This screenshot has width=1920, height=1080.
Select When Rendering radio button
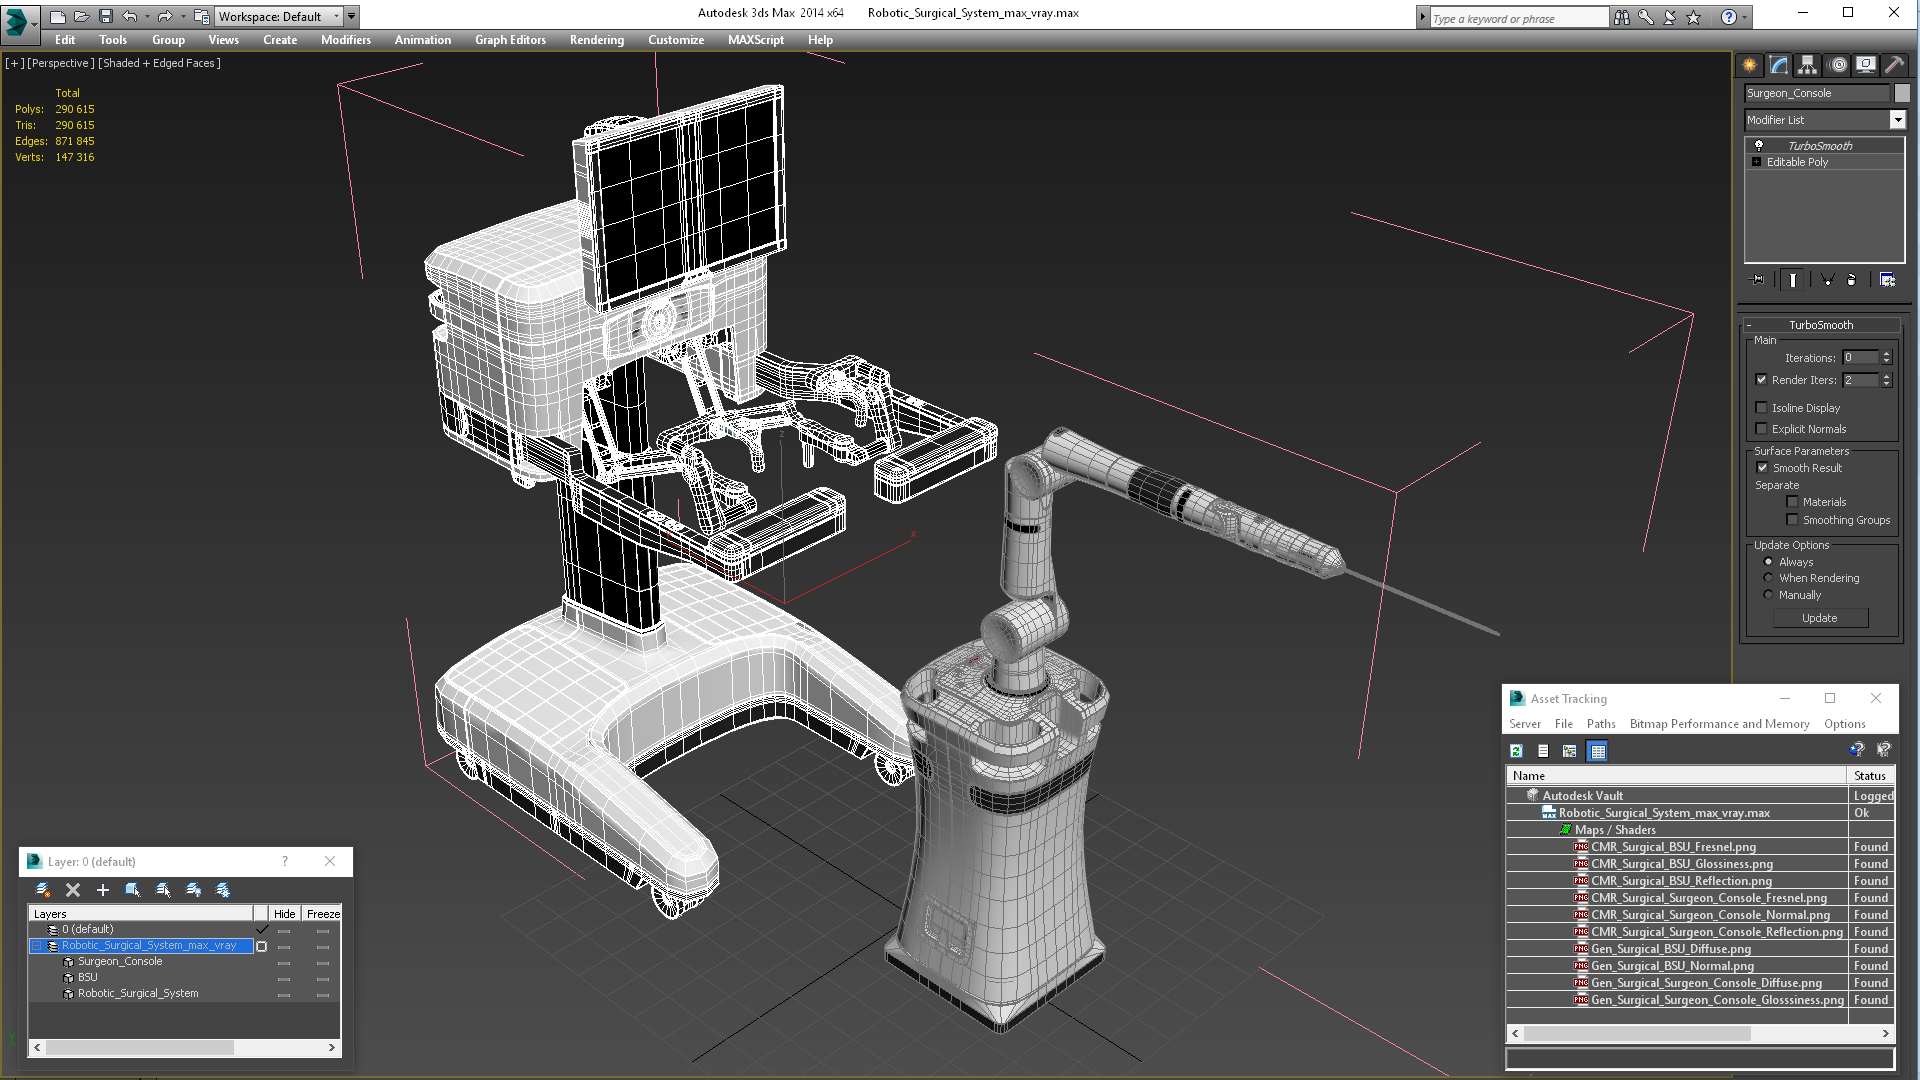[1768, 578]
